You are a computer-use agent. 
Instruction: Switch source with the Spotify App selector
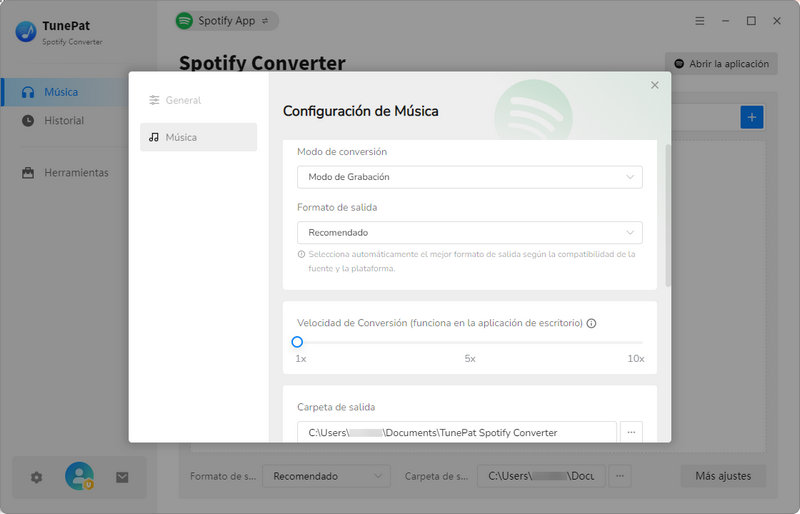[227, 21]
